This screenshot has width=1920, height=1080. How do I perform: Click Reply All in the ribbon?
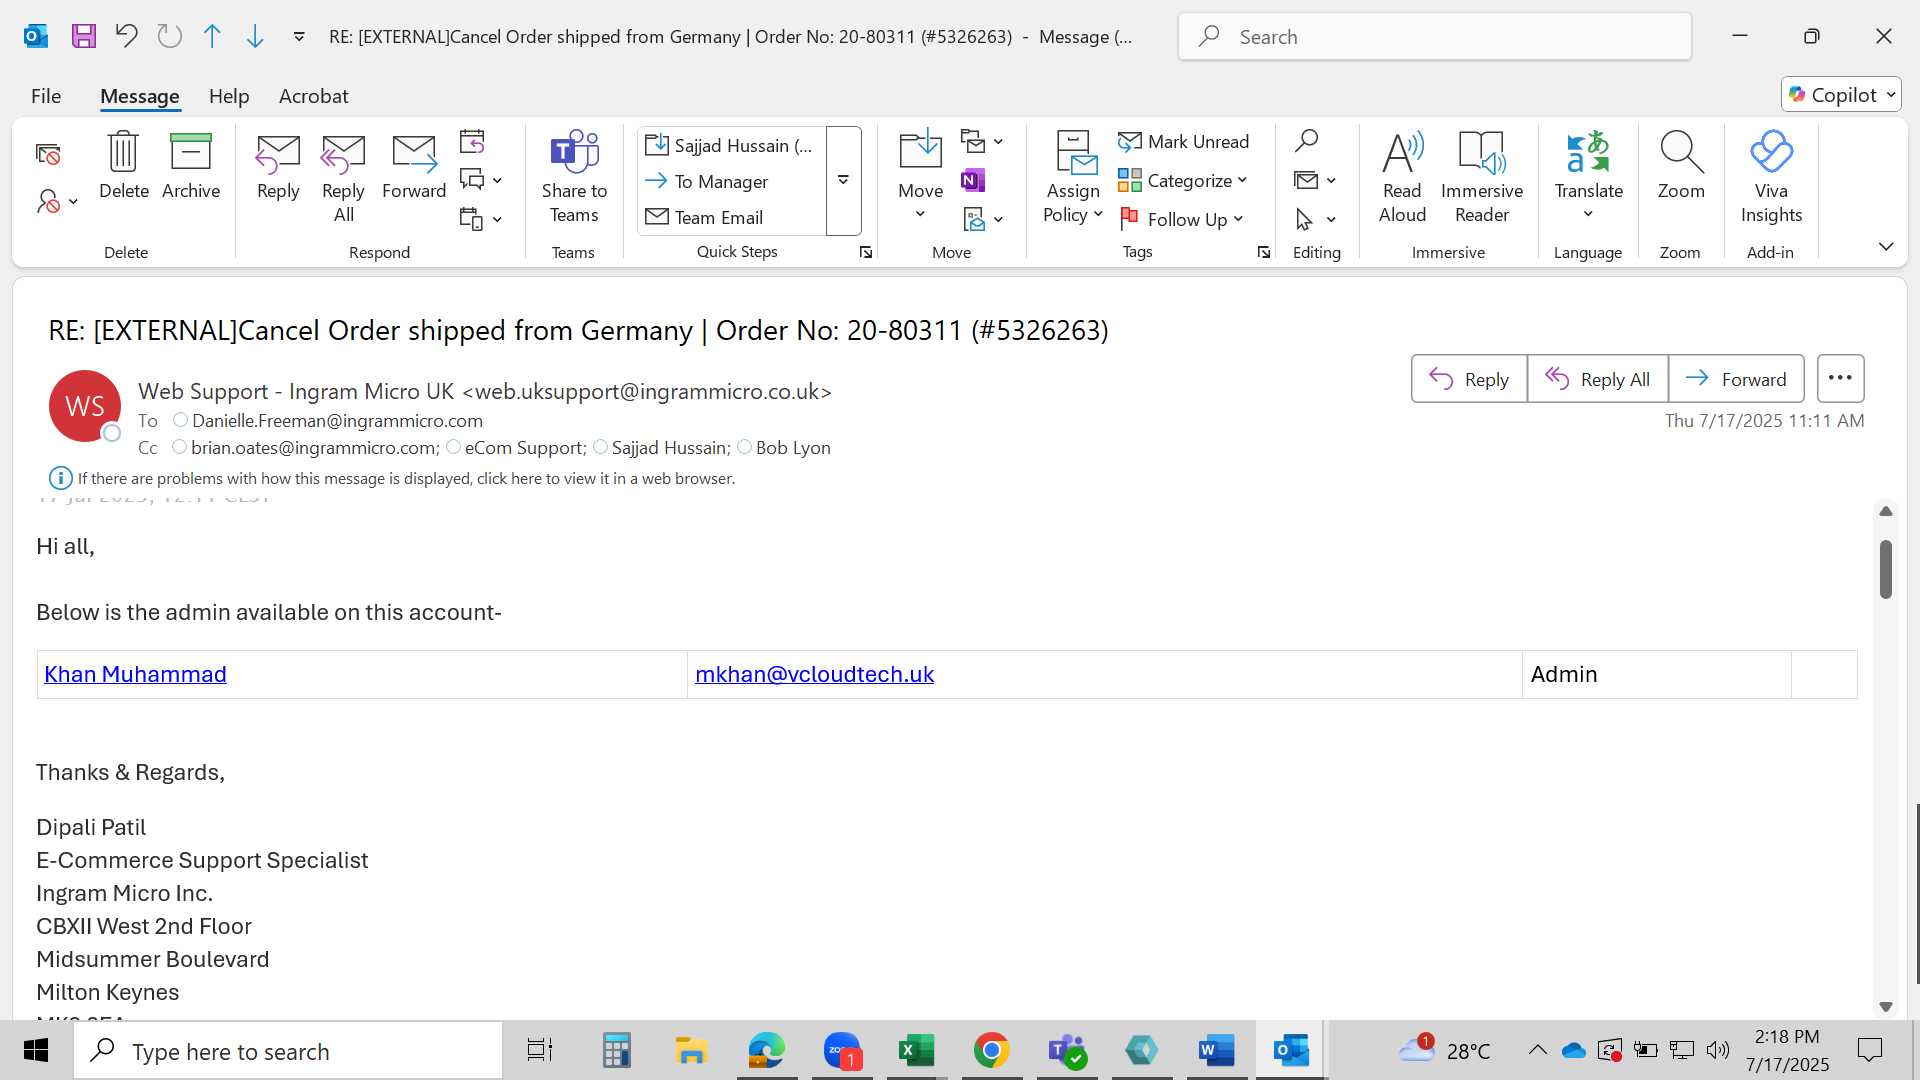(x=343, y=178)
